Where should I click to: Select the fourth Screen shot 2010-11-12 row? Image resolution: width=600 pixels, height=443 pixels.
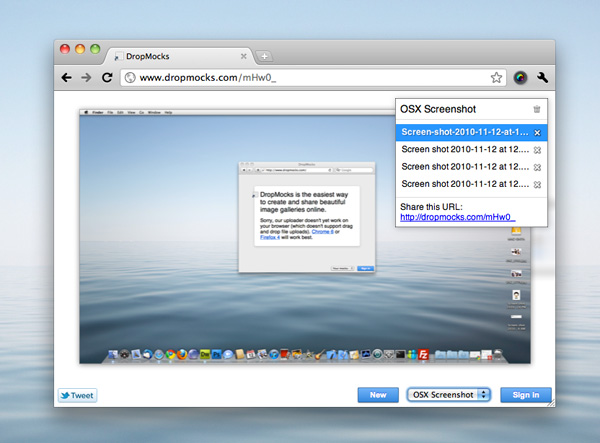(x=471, y=184)
